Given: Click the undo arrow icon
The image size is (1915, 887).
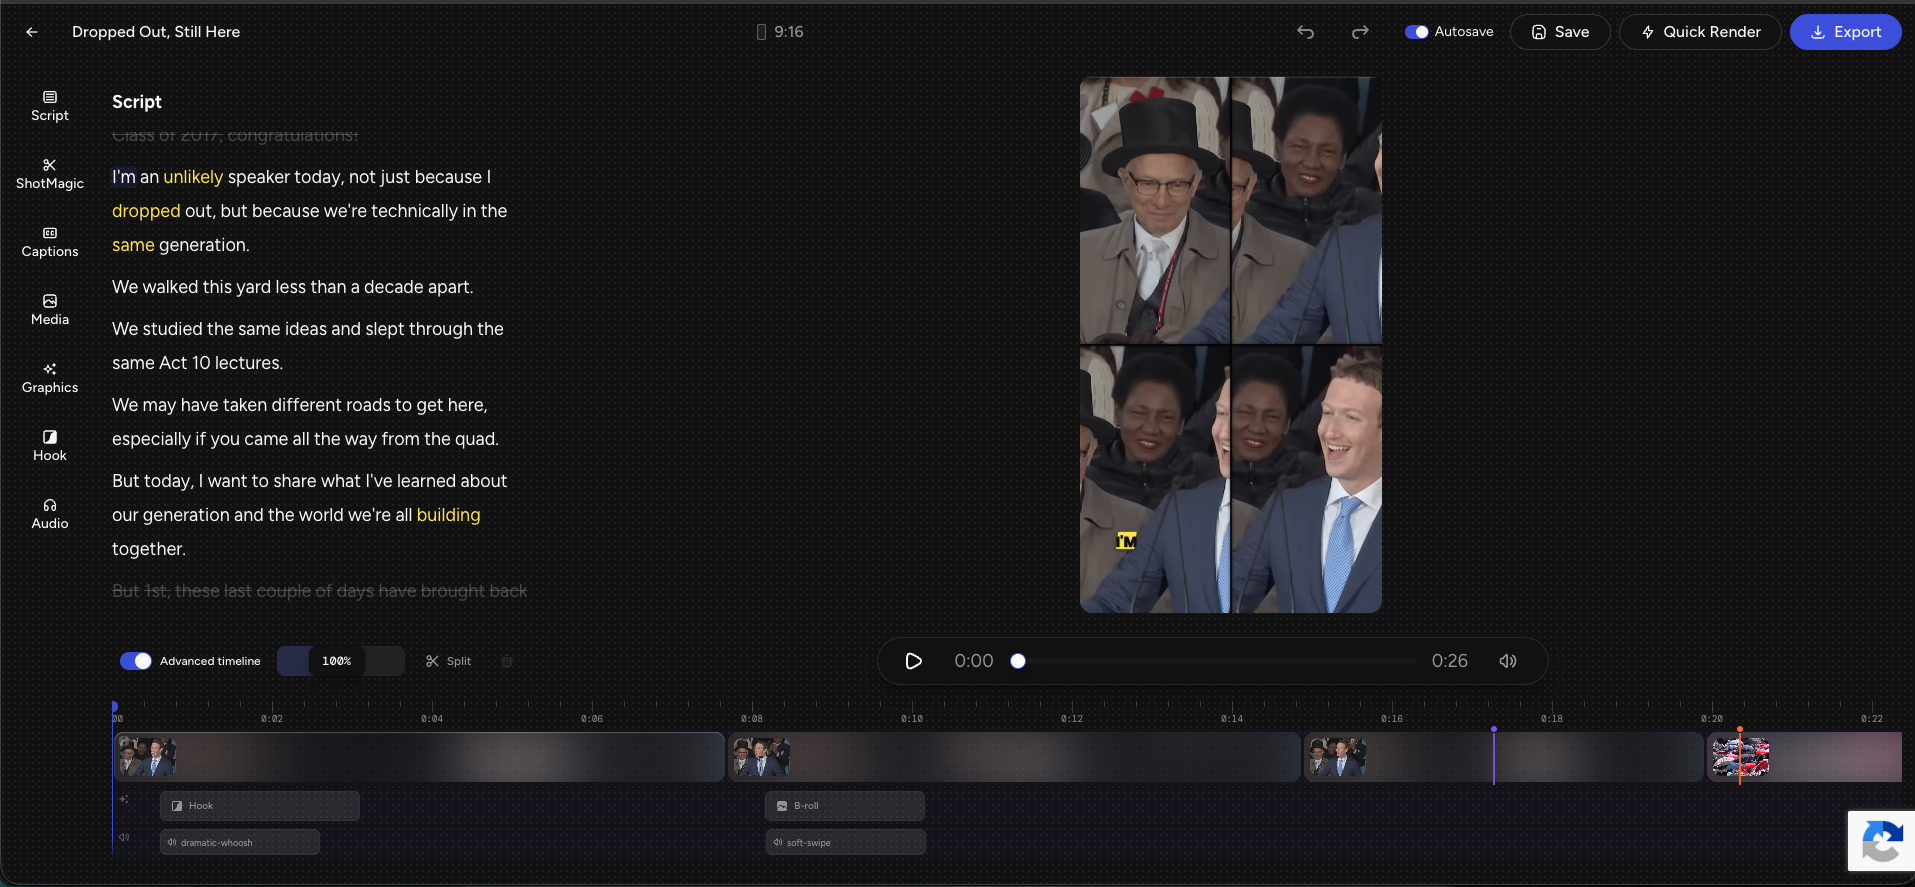Looking at the screenshot, I should point(1306,32).
